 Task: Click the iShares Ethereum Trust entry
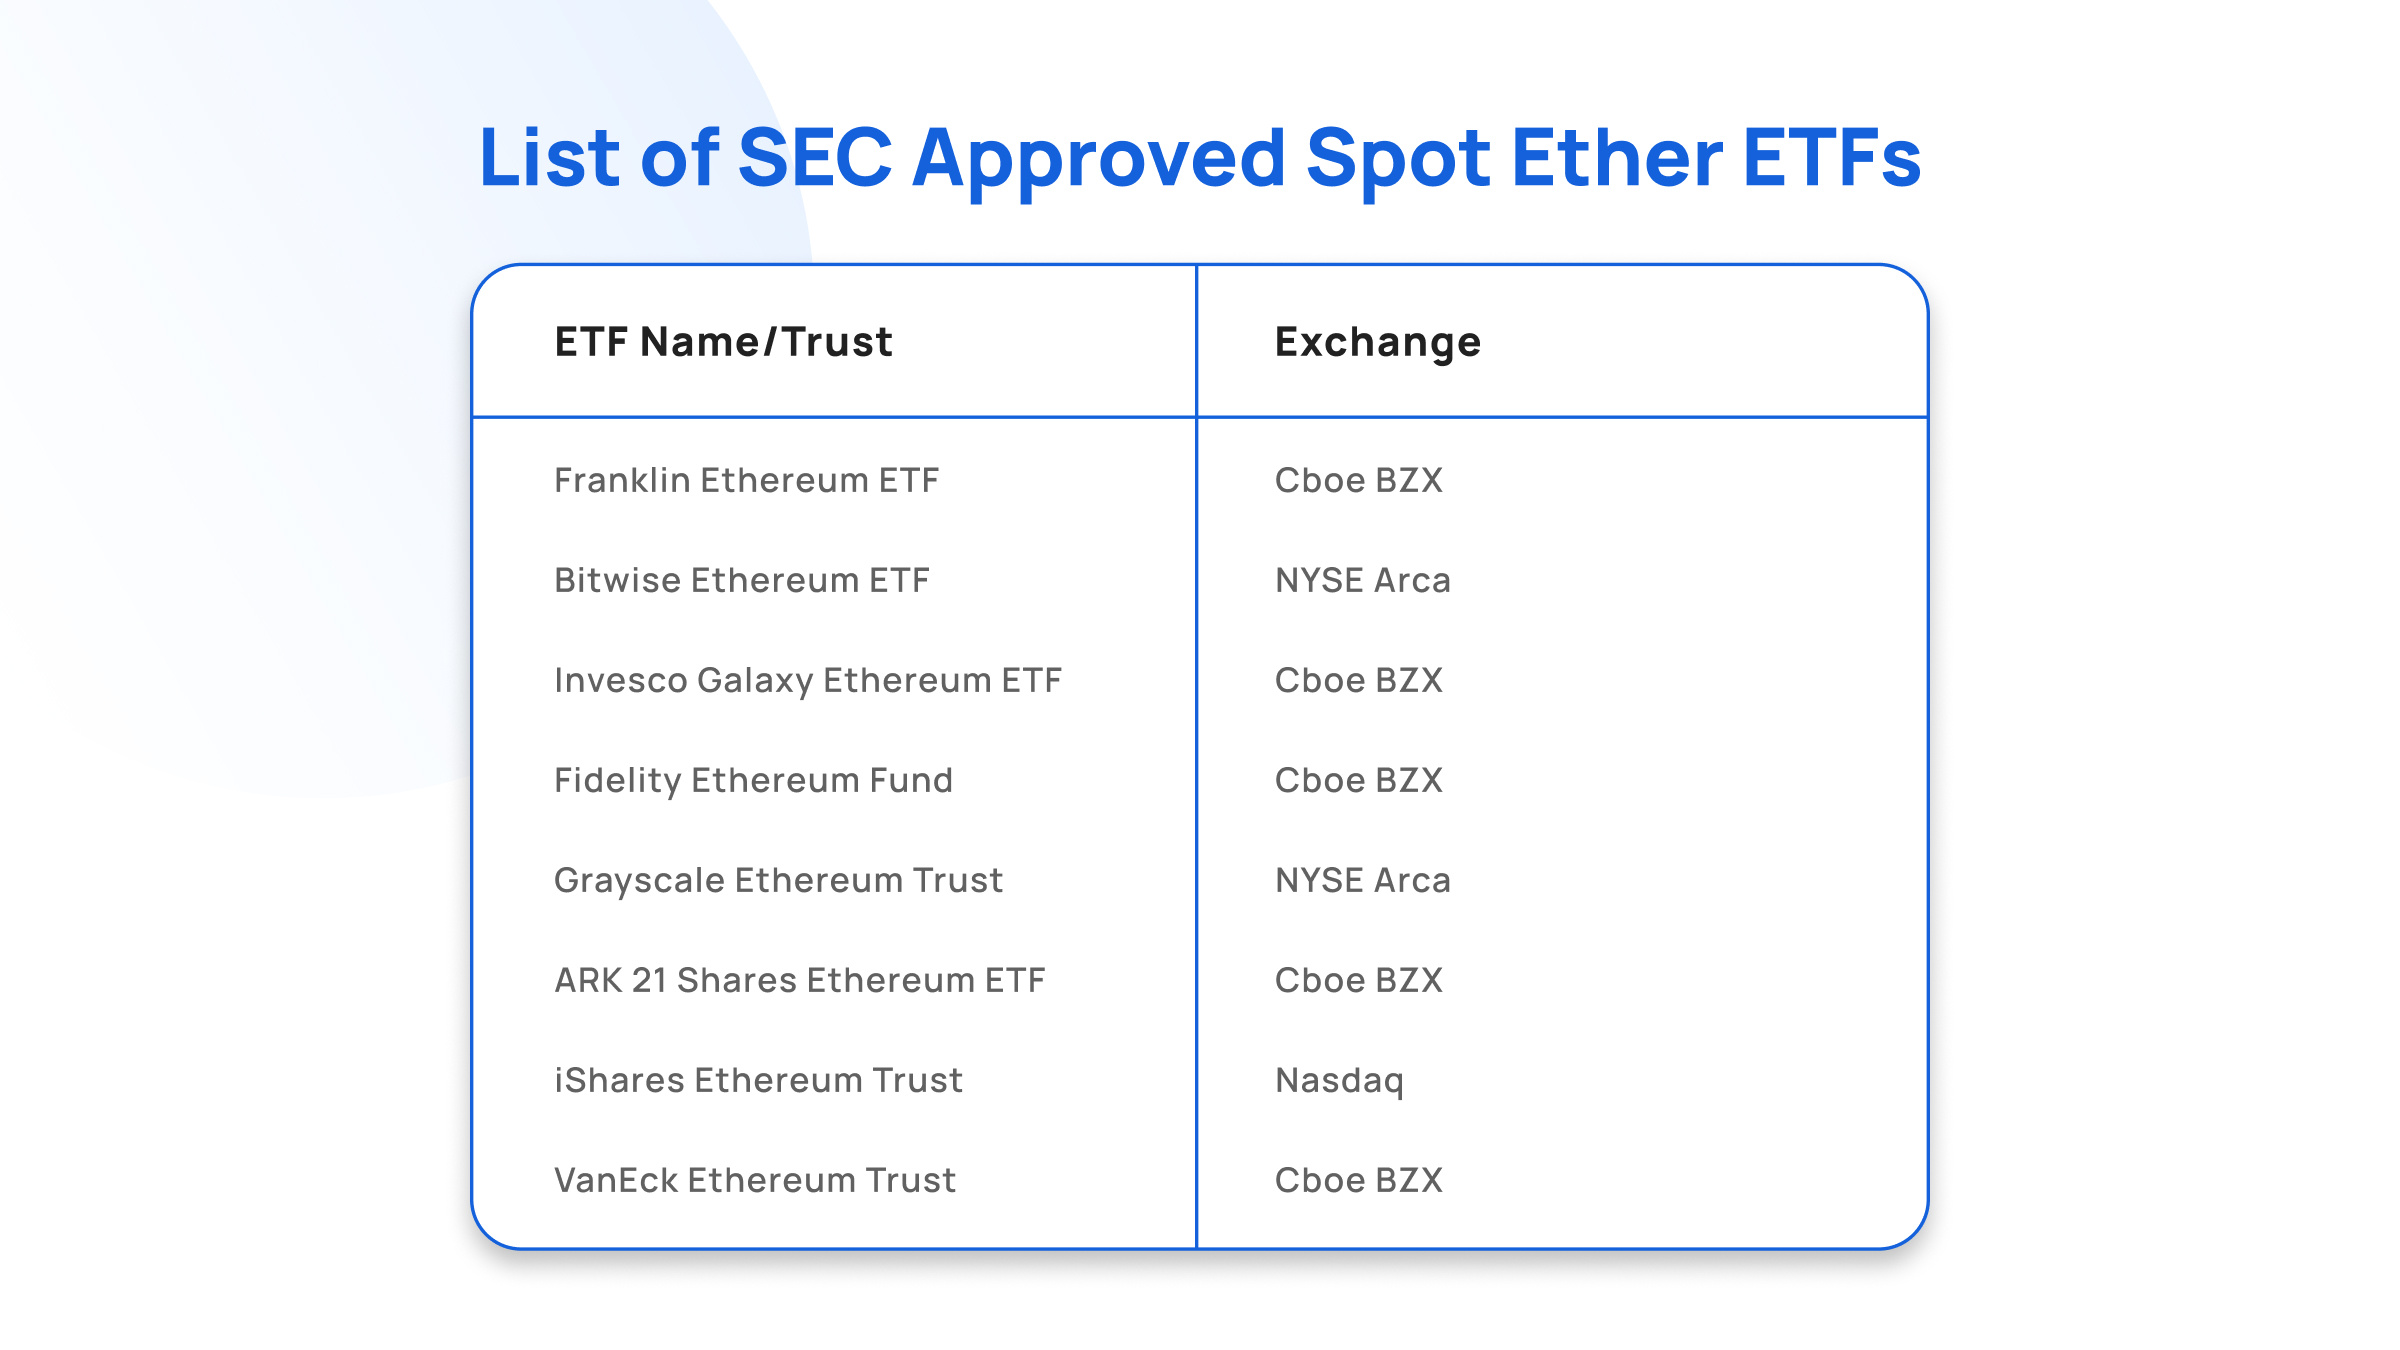758,1080
